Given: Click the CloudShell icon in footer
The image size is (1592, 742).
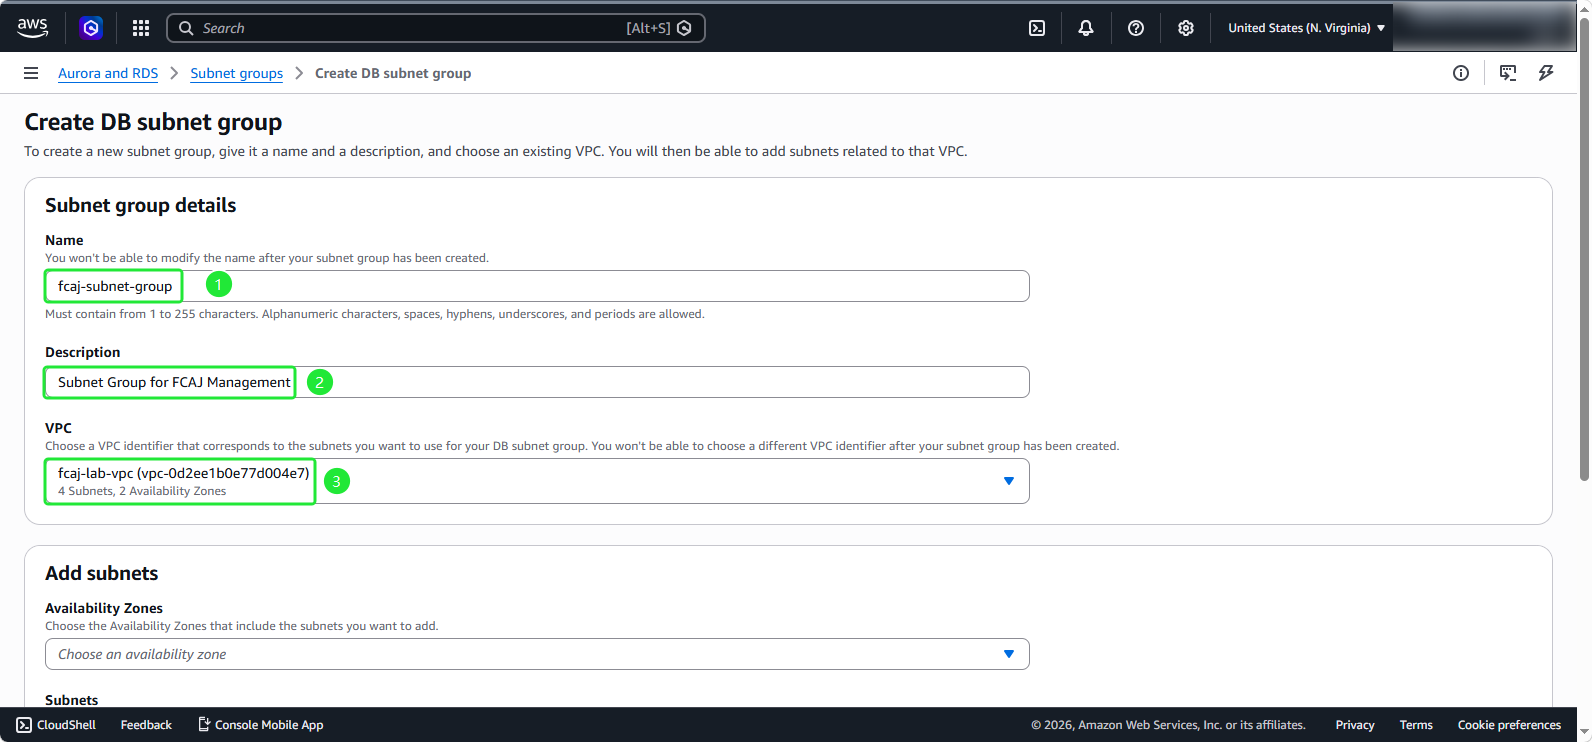Looking at the screenshot, I should tap(24, 725).
